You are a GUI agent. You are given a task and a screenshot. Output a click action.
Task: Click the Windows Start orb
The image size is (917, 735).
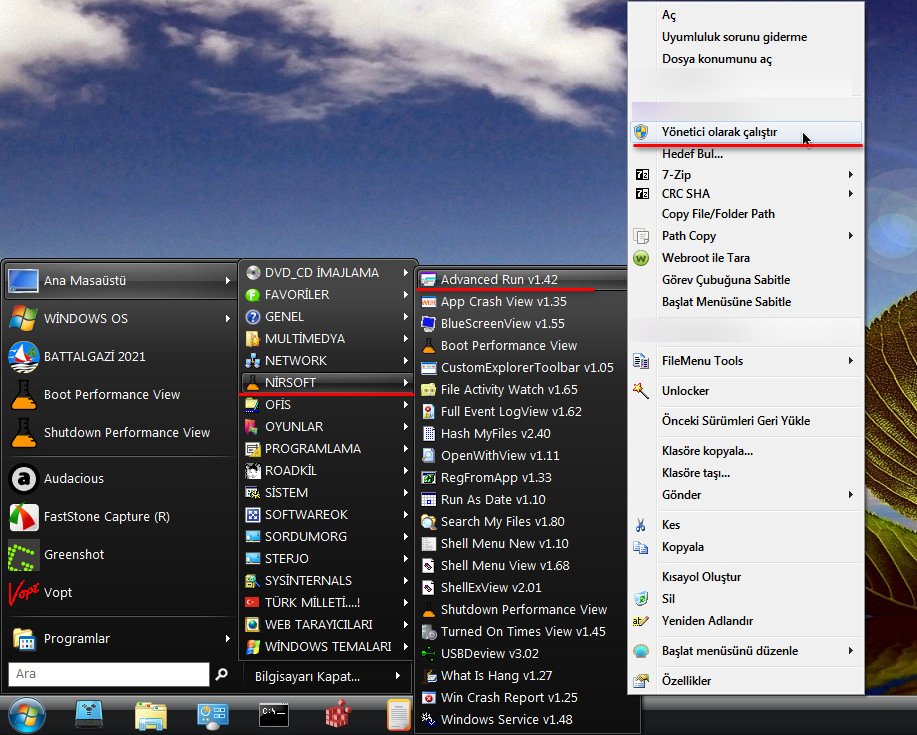click(27, 715)
